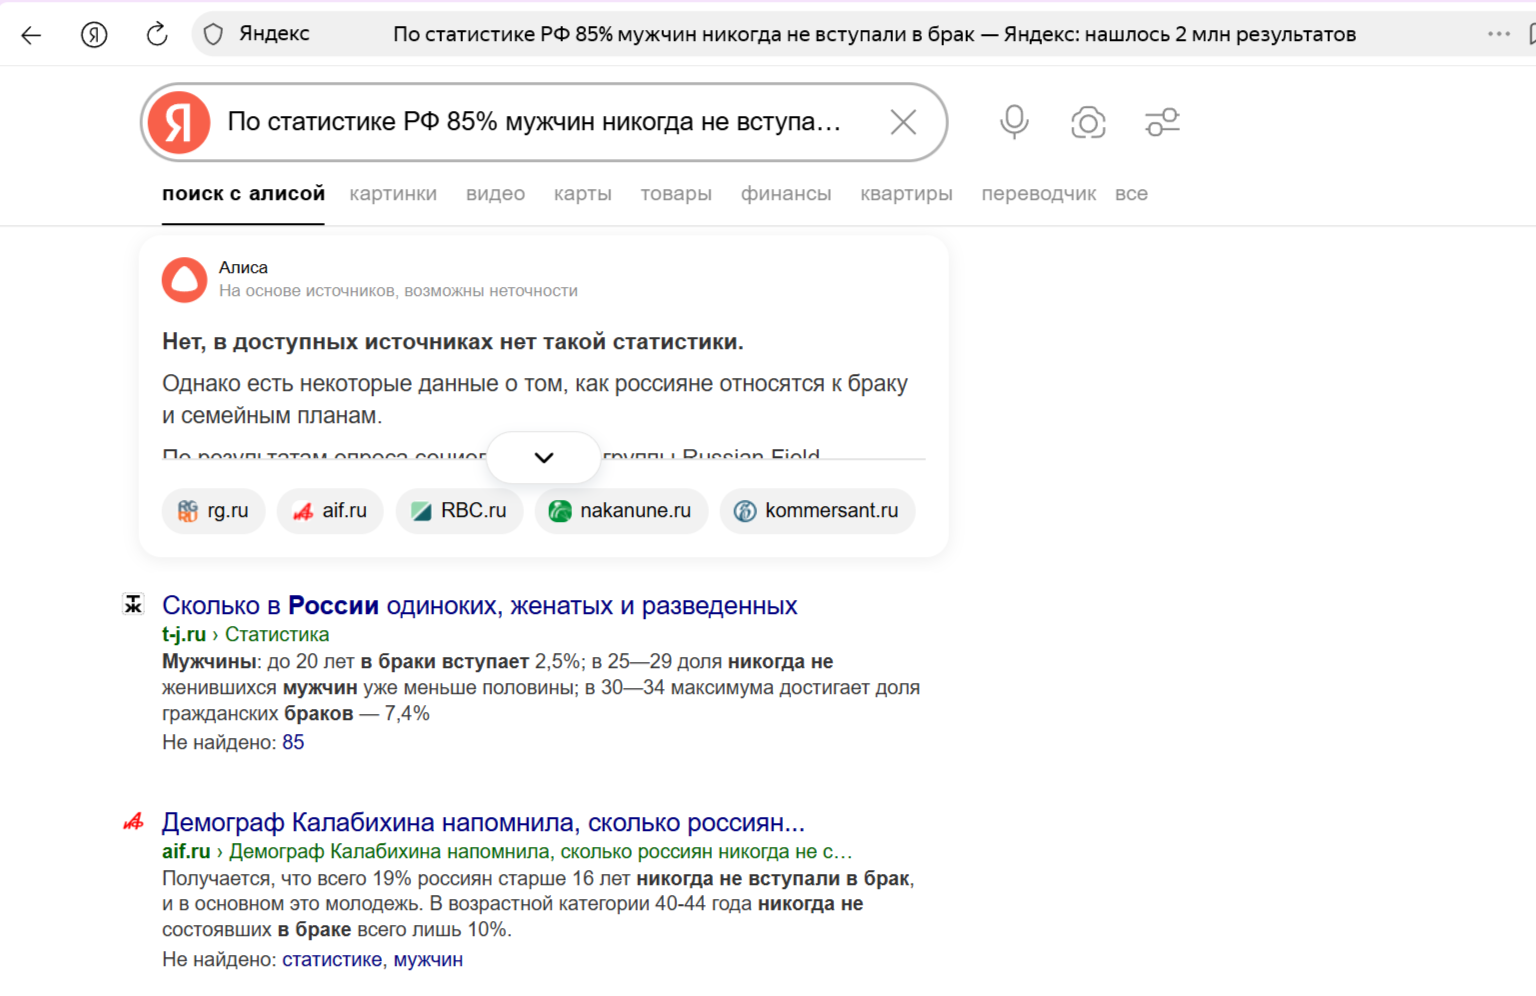Reload the page with the refresh icon

156,33
